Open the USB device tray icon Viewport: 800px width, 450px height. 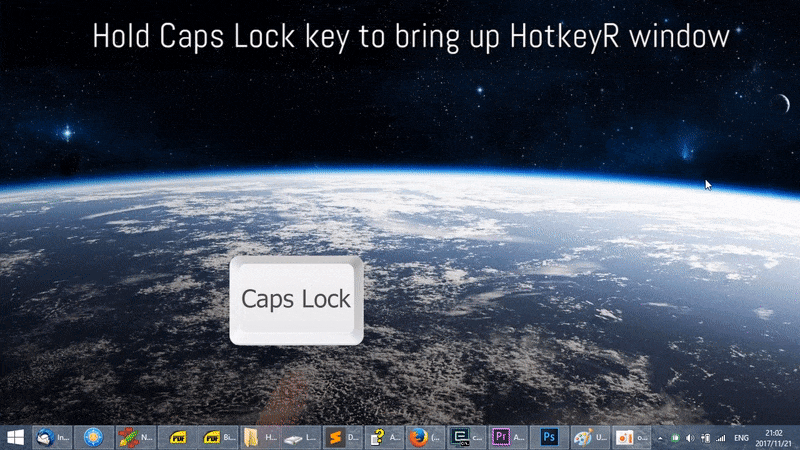coord(705,438)
